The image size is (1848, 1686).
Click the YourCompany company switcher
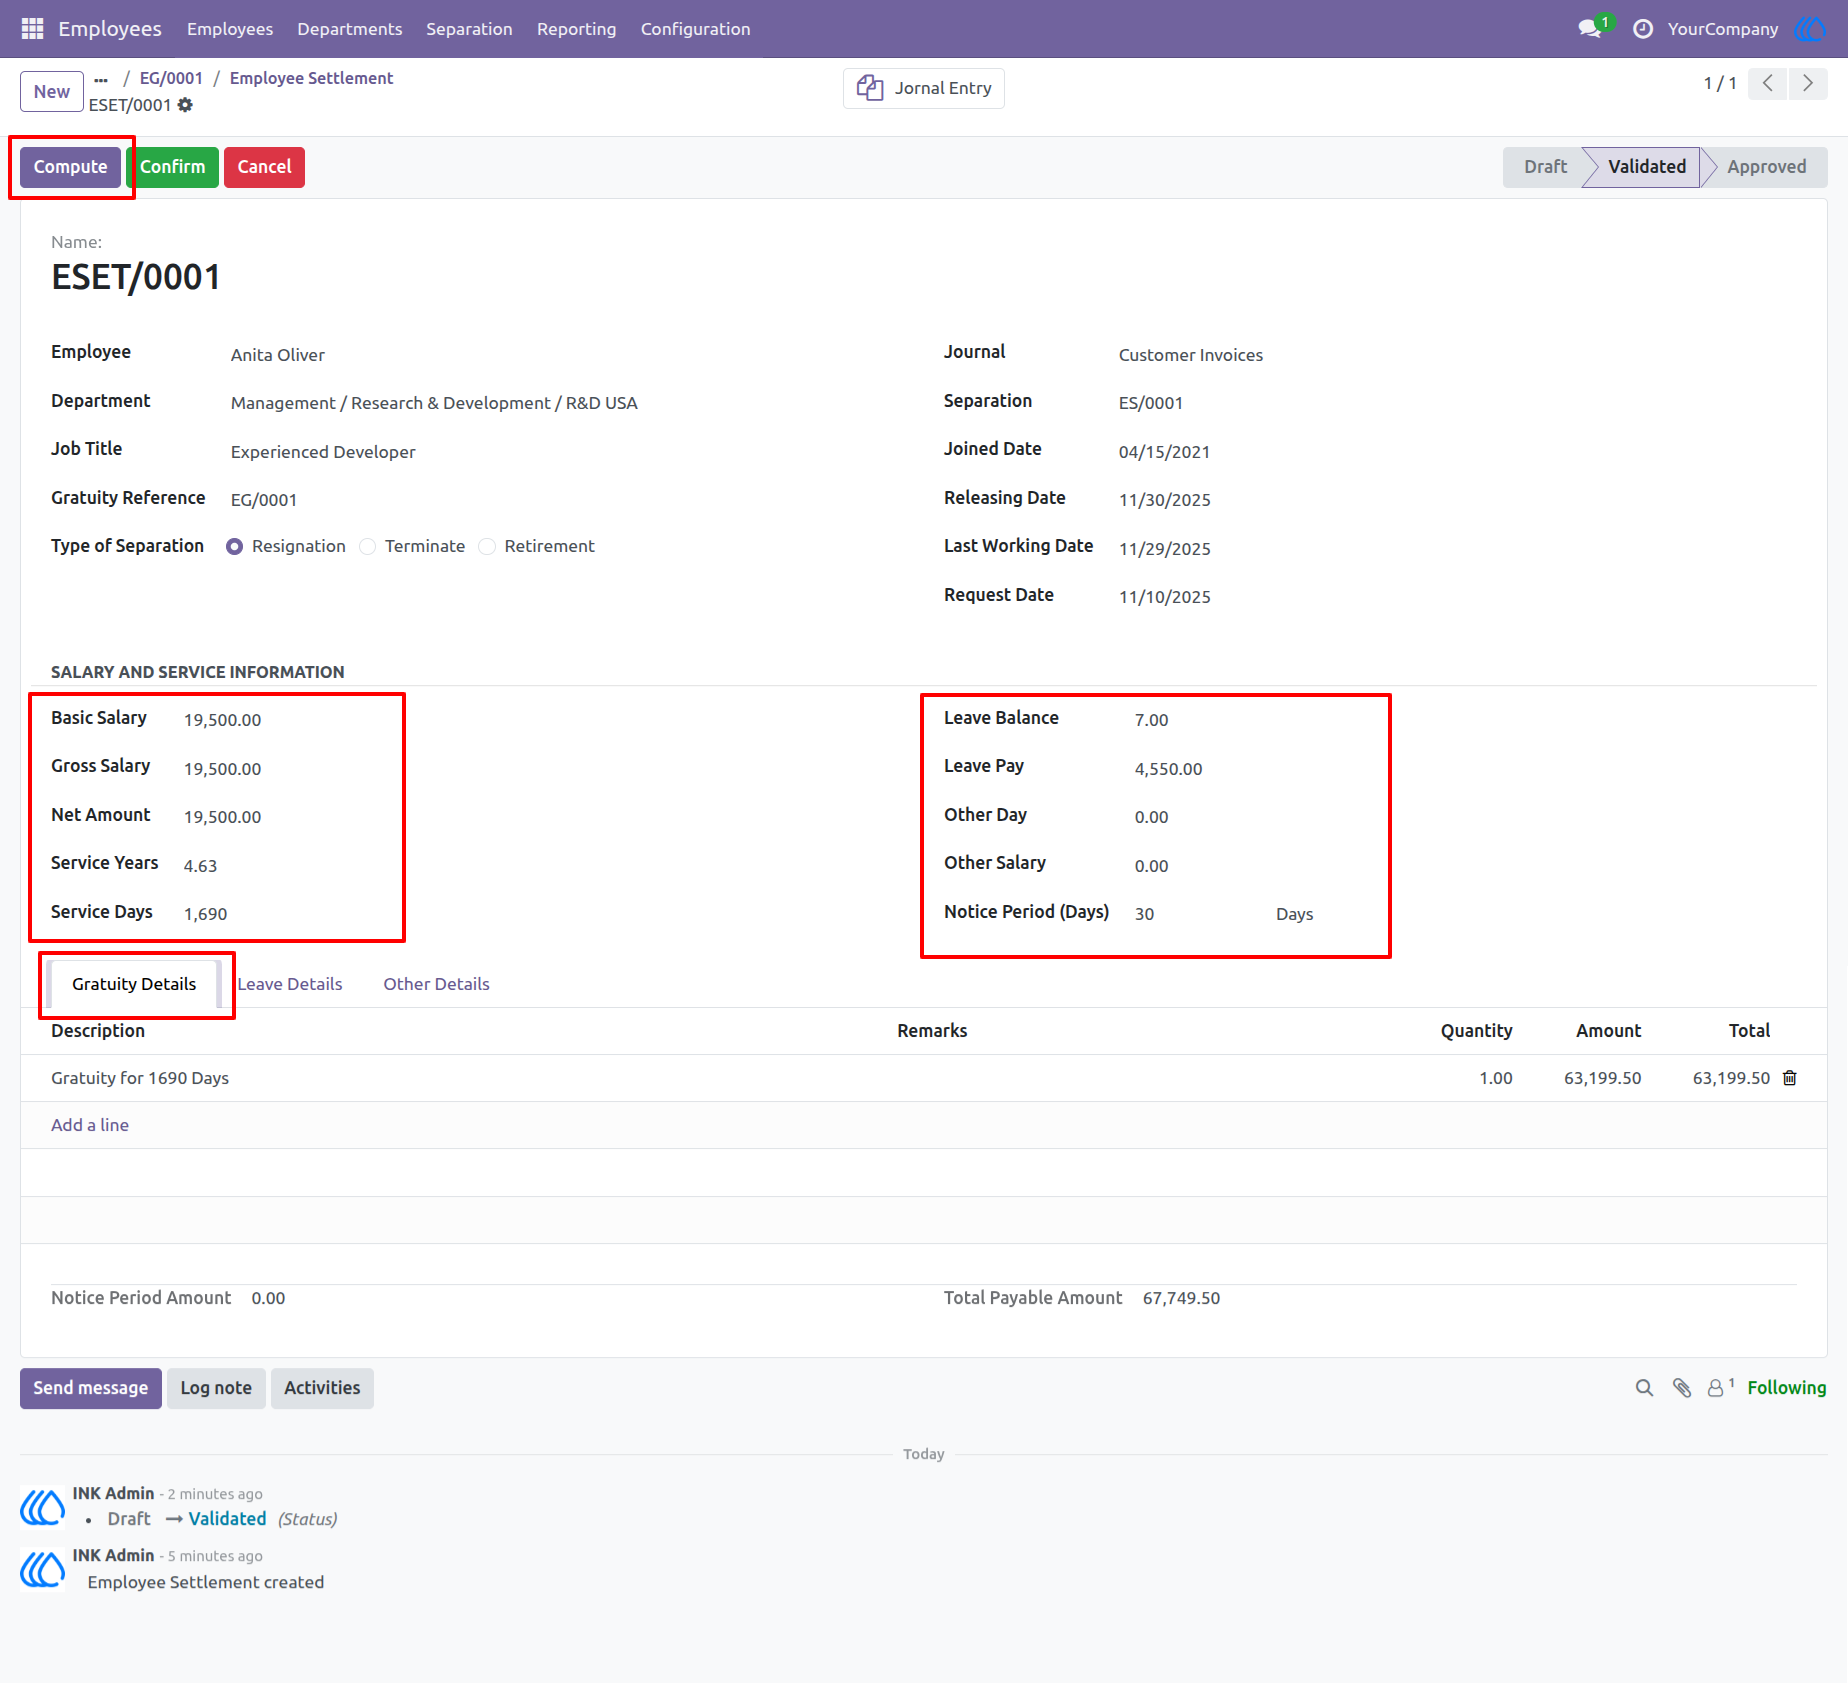point(1722,29)
